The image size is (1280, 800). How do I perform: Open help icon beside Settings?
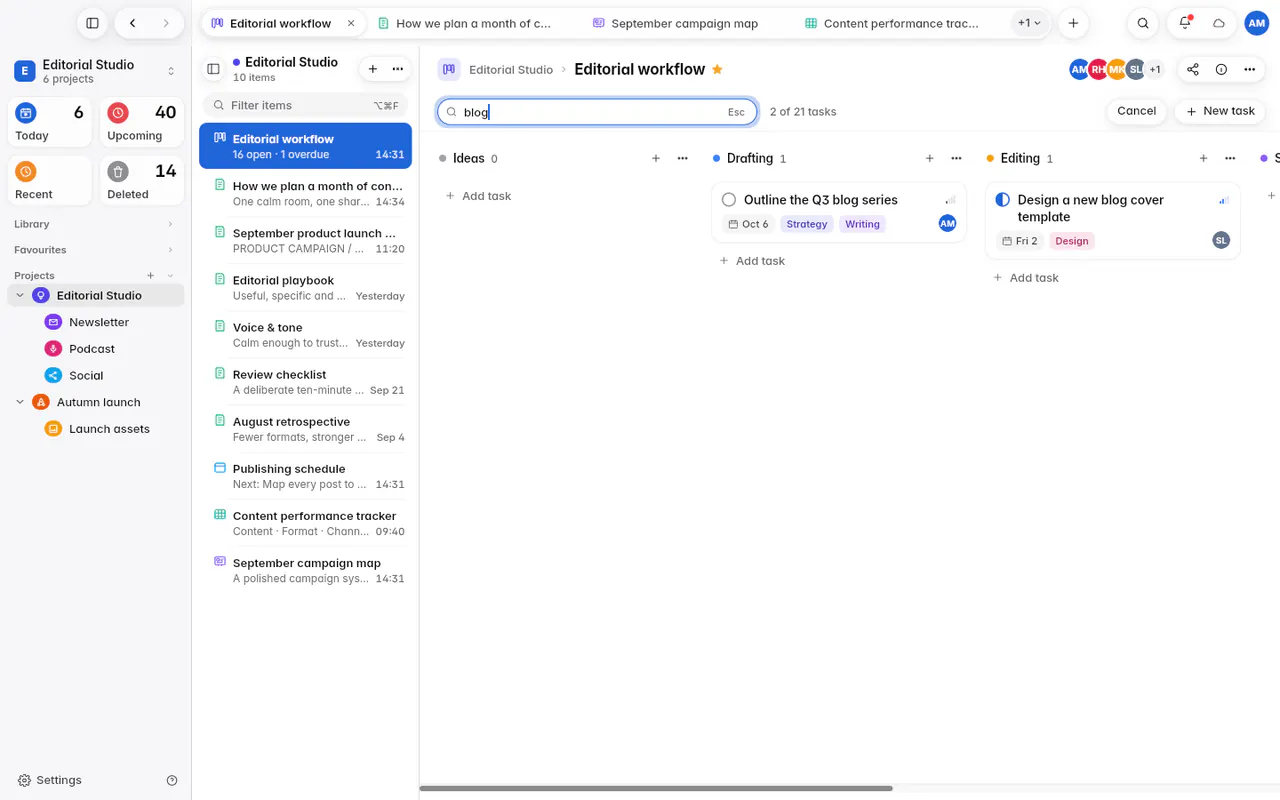click(172, 780)
